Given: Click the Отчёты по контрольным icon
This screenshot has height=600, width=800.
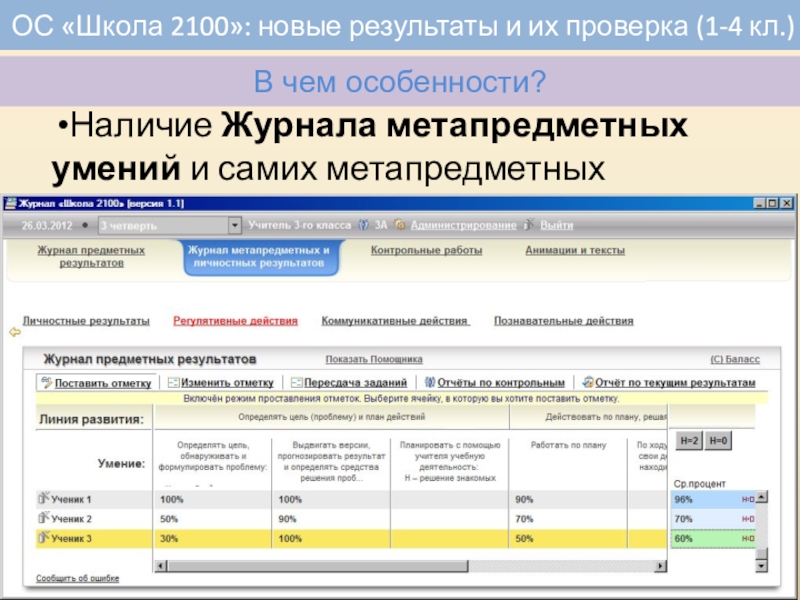Looking at the screenshot, I should pos(430,382).
